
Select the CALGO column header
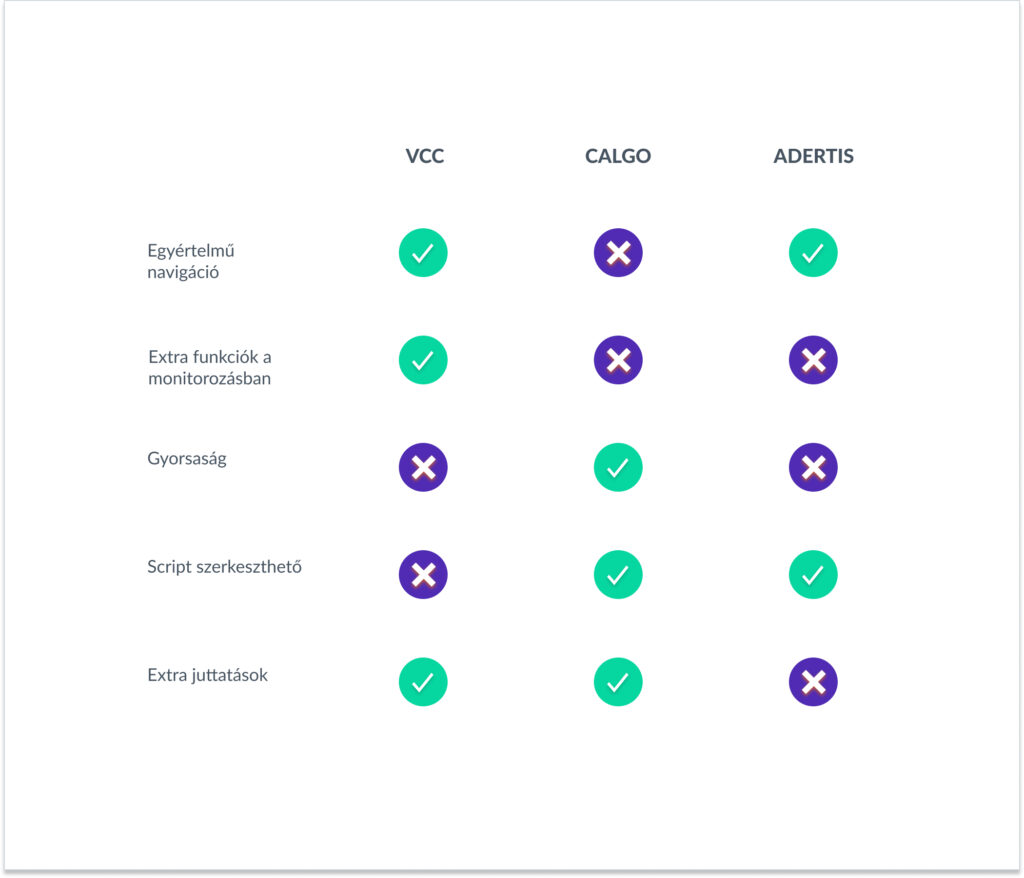pos(618,156)
